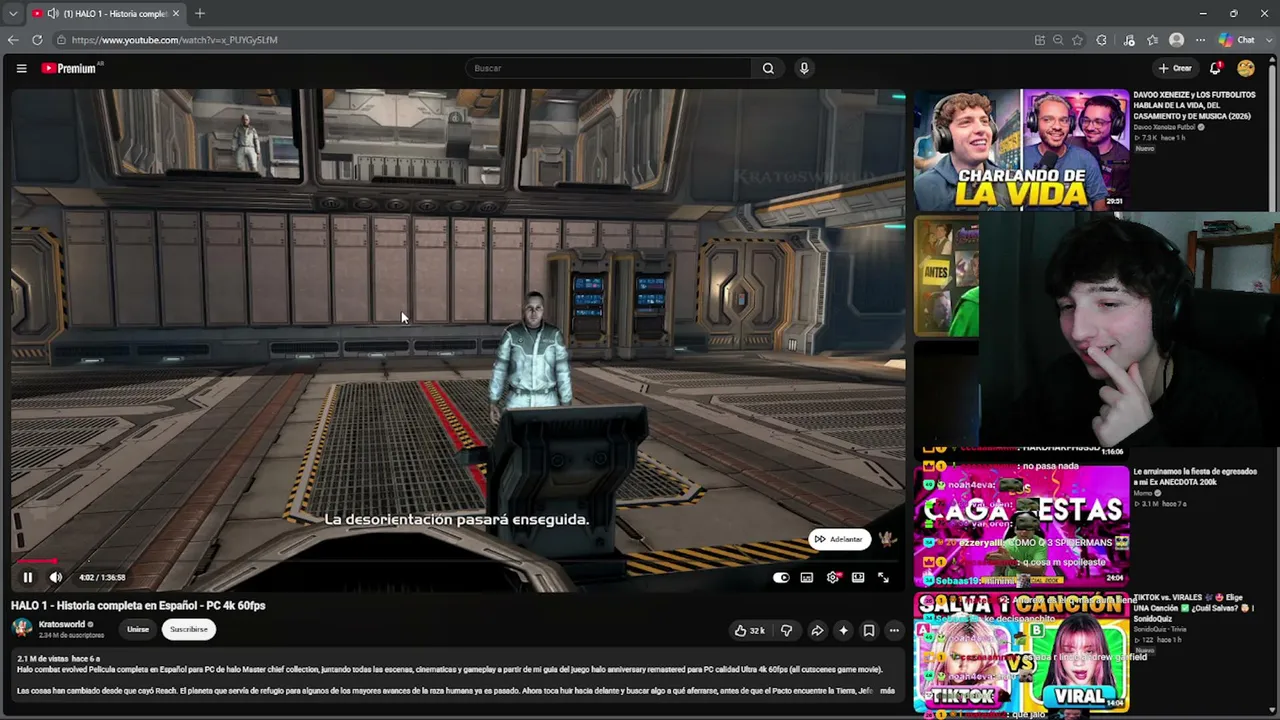Go back in the browser

click(x=13, y=40)
